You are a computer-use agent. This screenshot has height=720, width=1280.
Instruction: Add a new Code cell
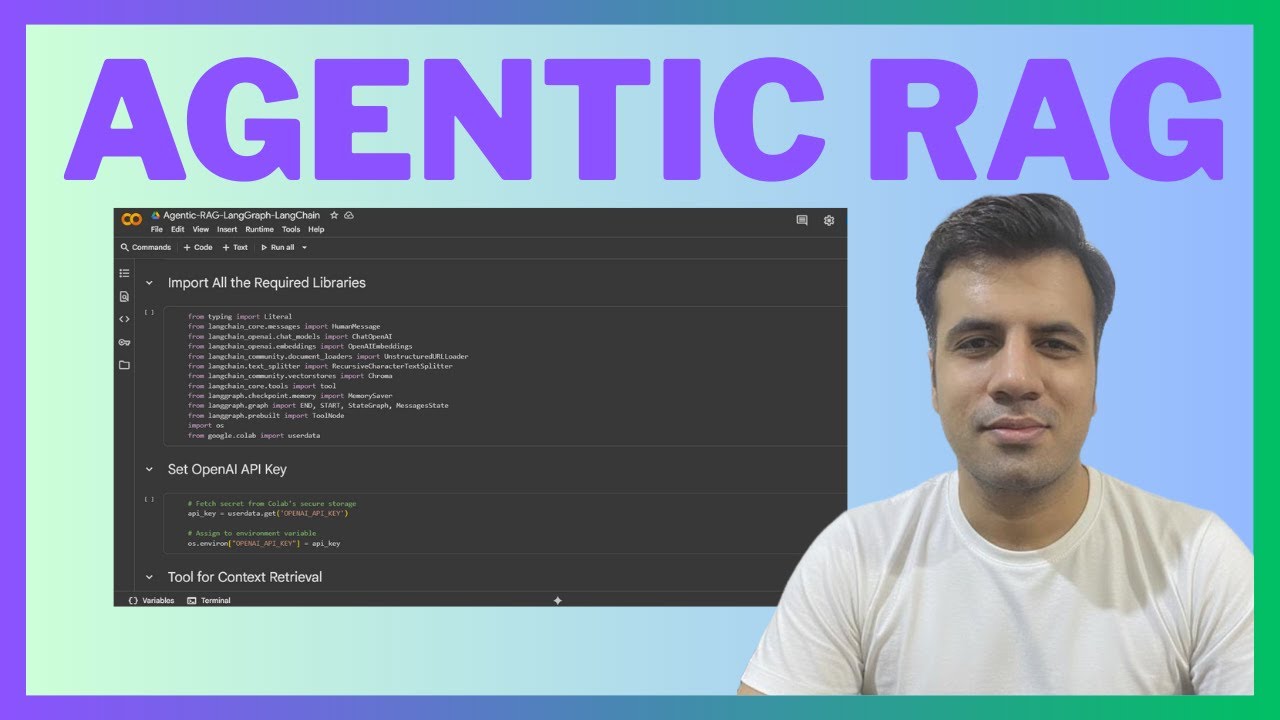198,247
